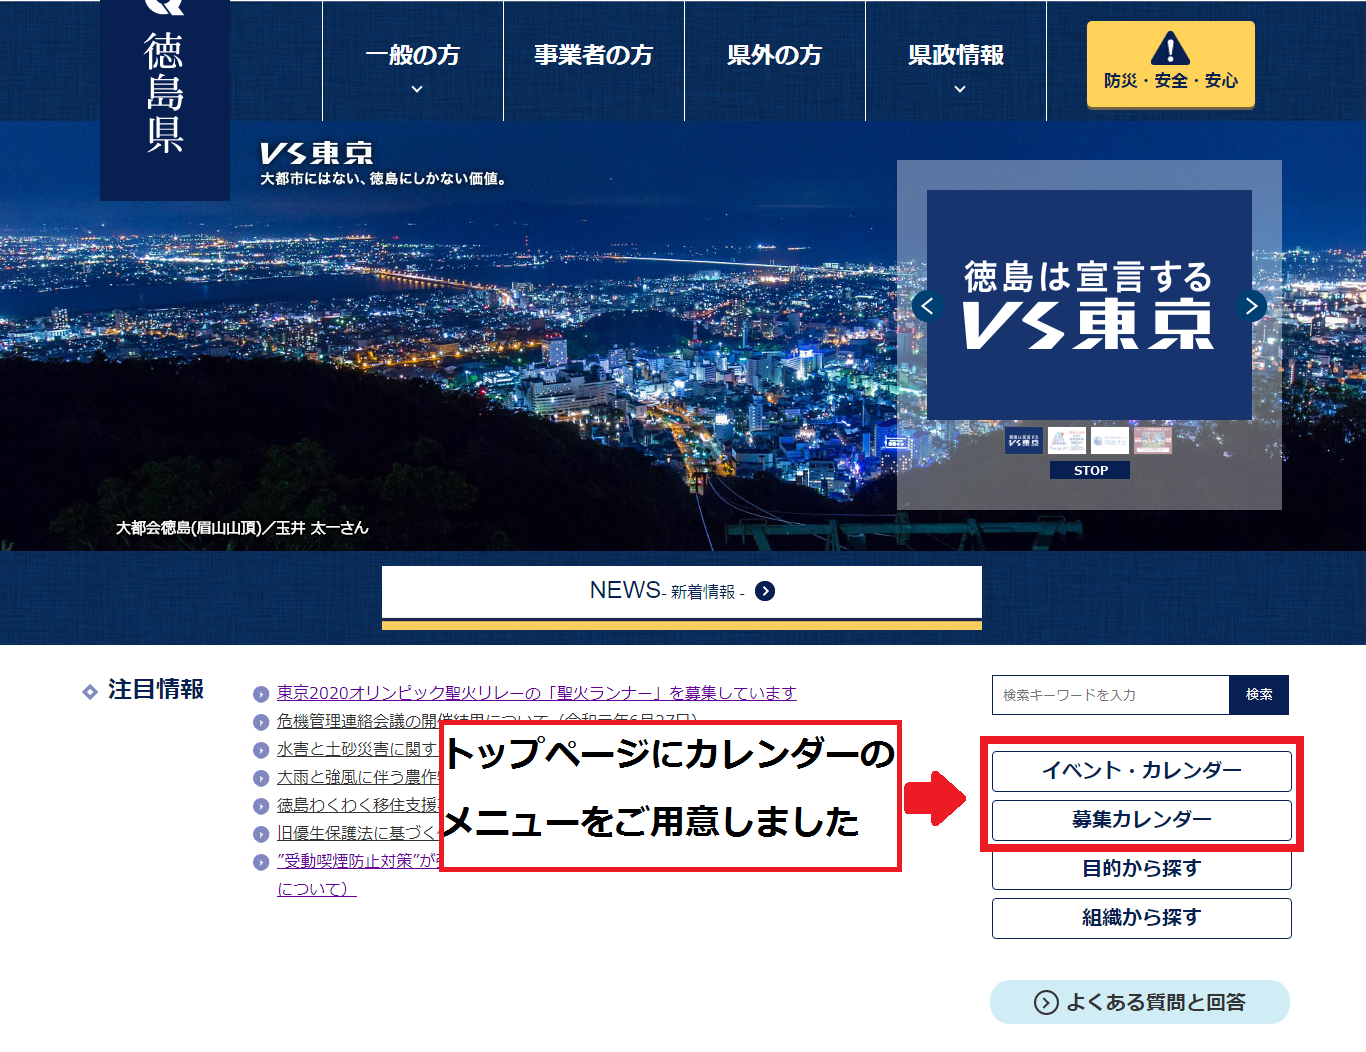Screen dimensions: 1366x1052
Task: Click the NEWS circular arrow icon
Action: [x=765, y=591]
